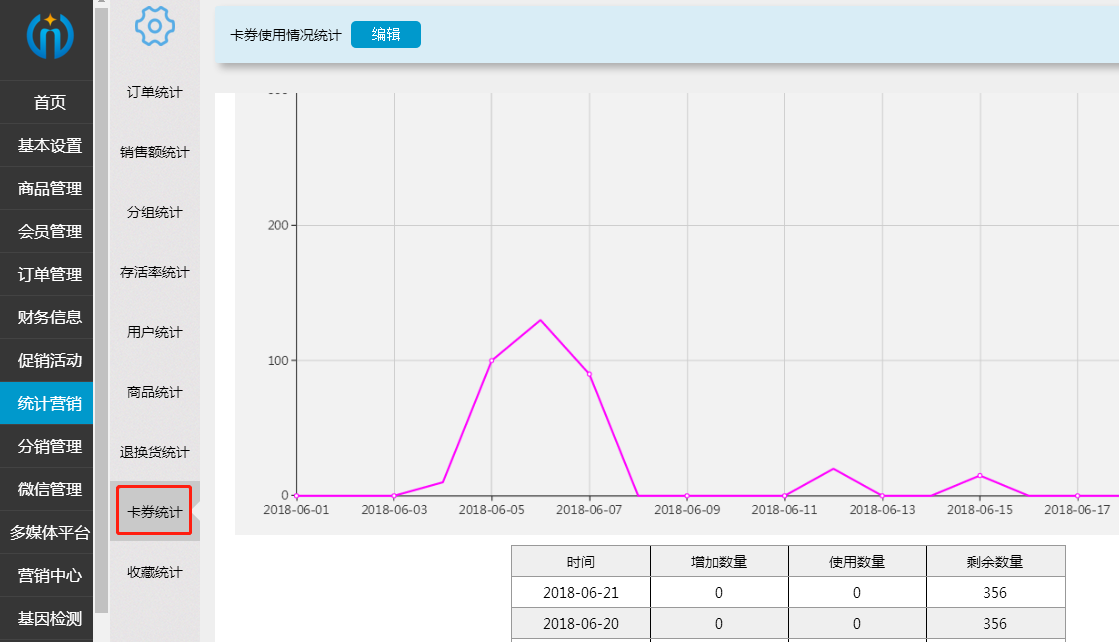Click the peak data point near 2018-06-06
The image size is (1119, 642).
click(539, 320)
